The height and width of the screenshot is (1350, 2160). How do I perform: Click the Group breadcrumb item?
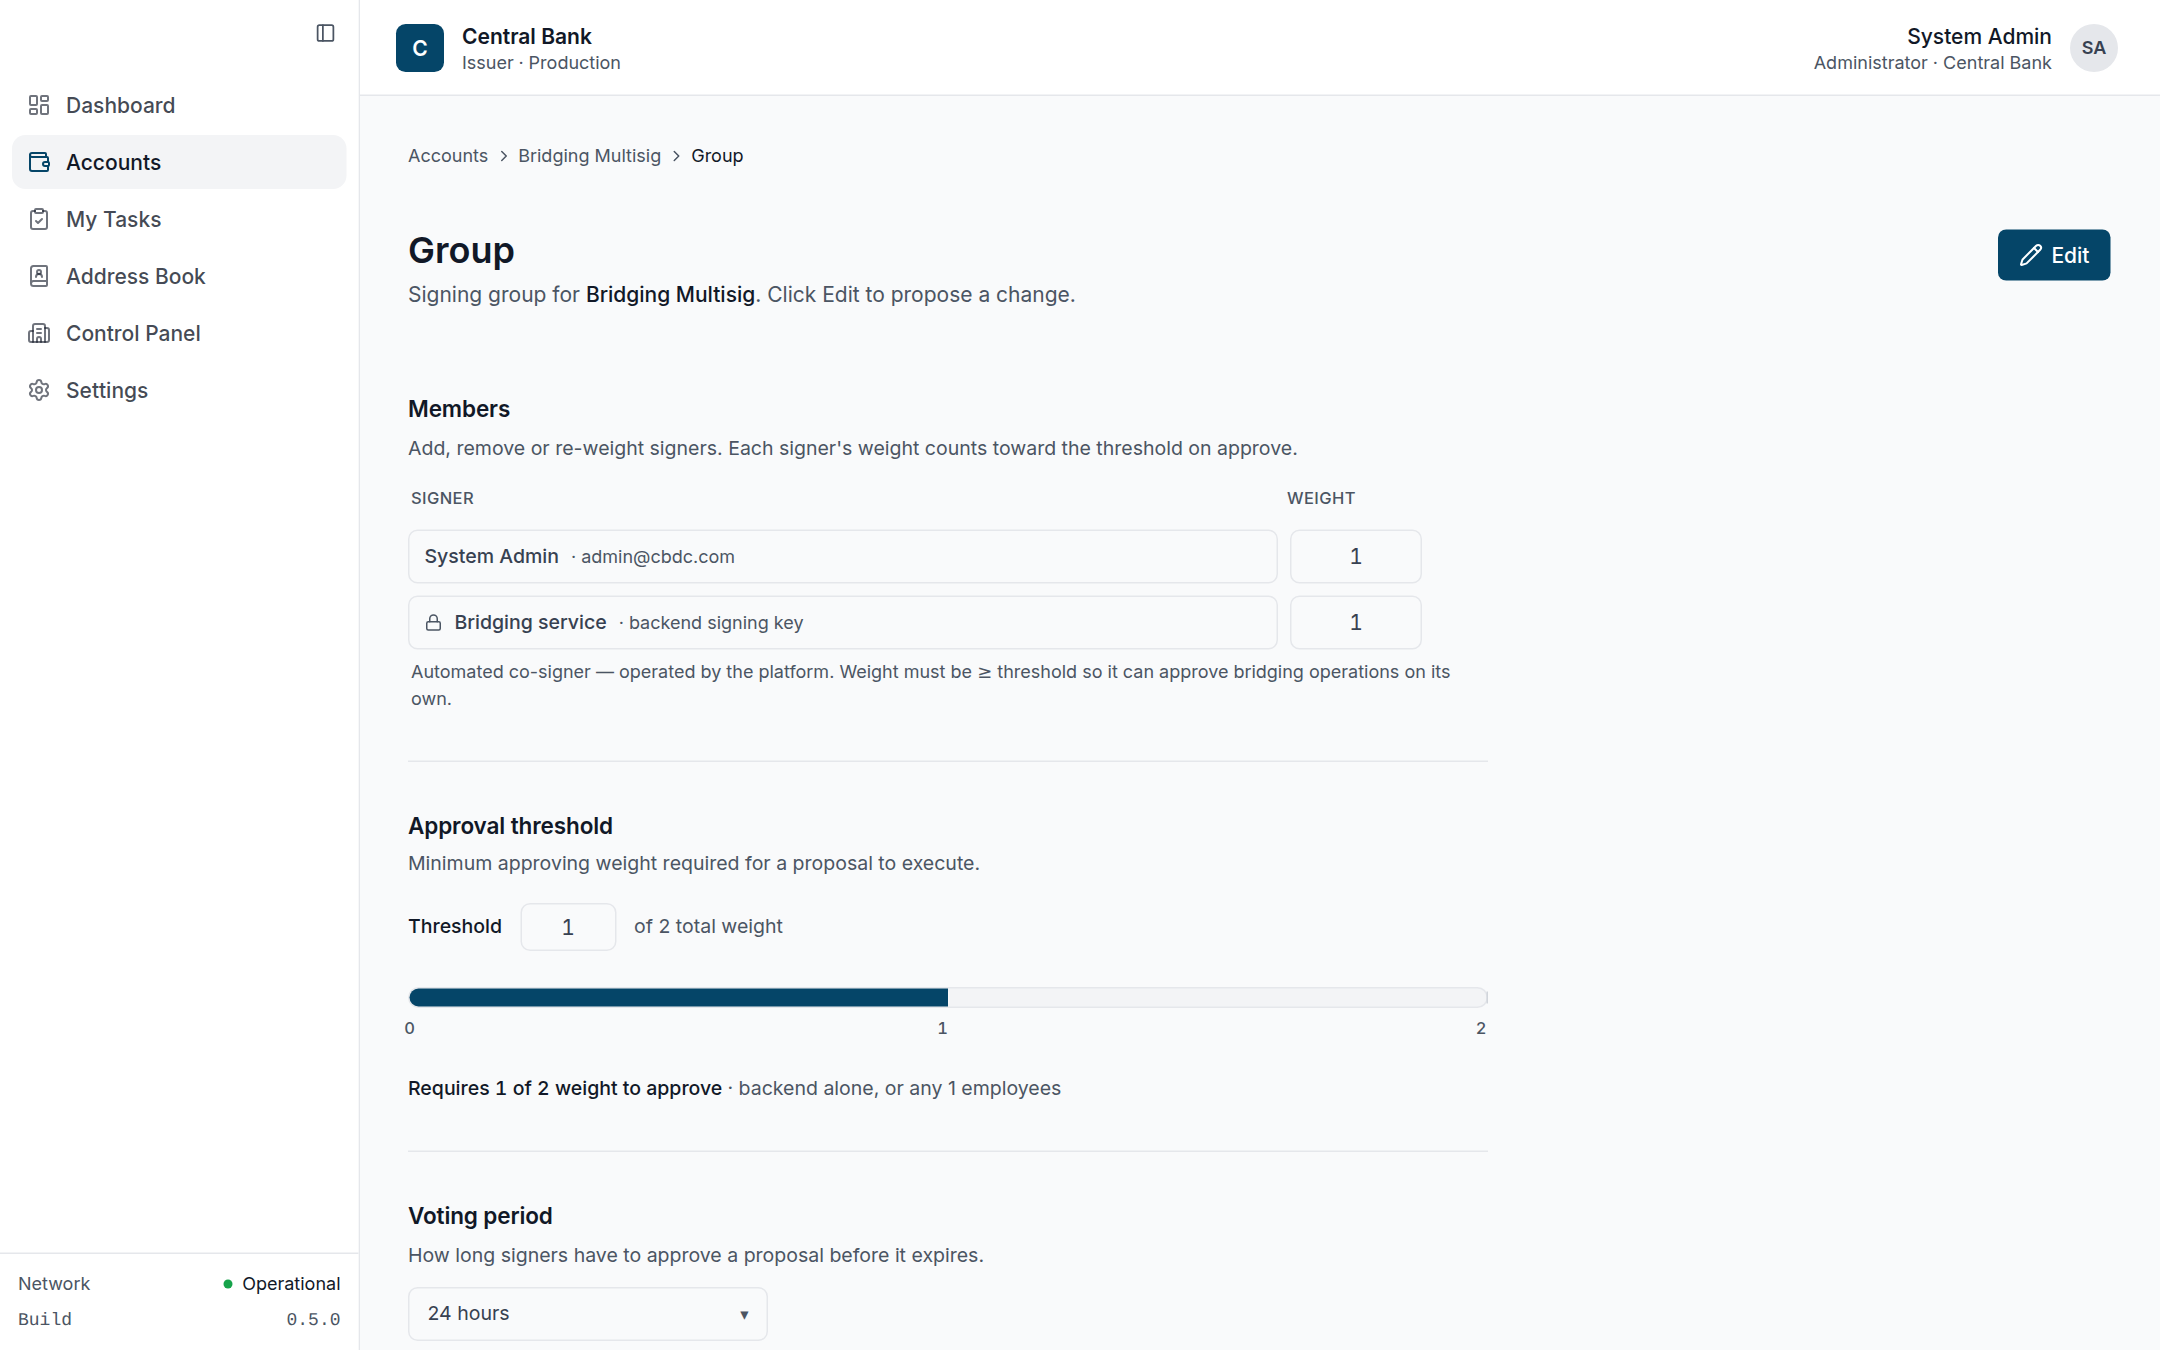click(x=717, y=156)
